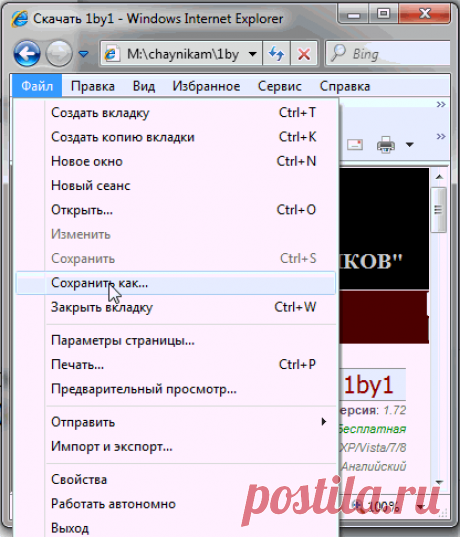The image size is (460, 537).
Task: Click the Back navigation arrow button
Action: tap(27, 53)
